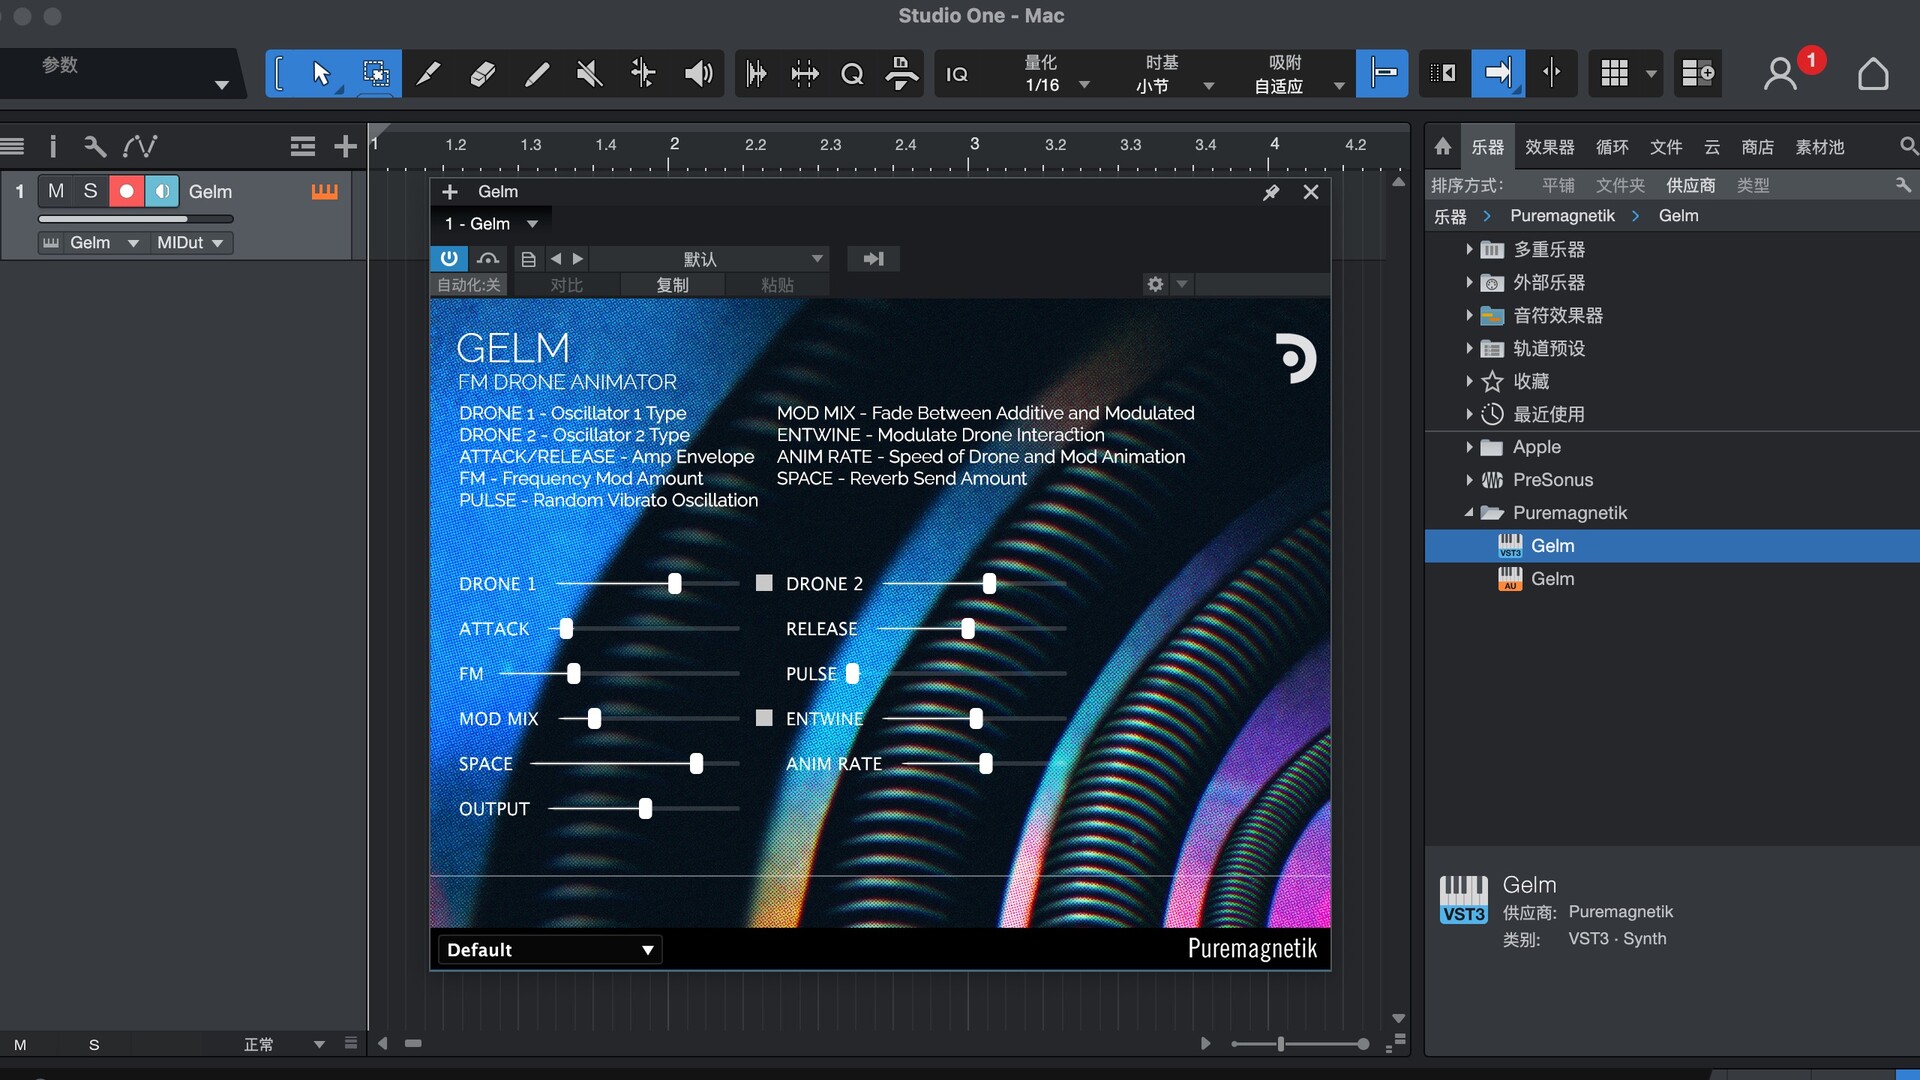
Task: Mute the Gelm track
Action: [x=56, y=191]
